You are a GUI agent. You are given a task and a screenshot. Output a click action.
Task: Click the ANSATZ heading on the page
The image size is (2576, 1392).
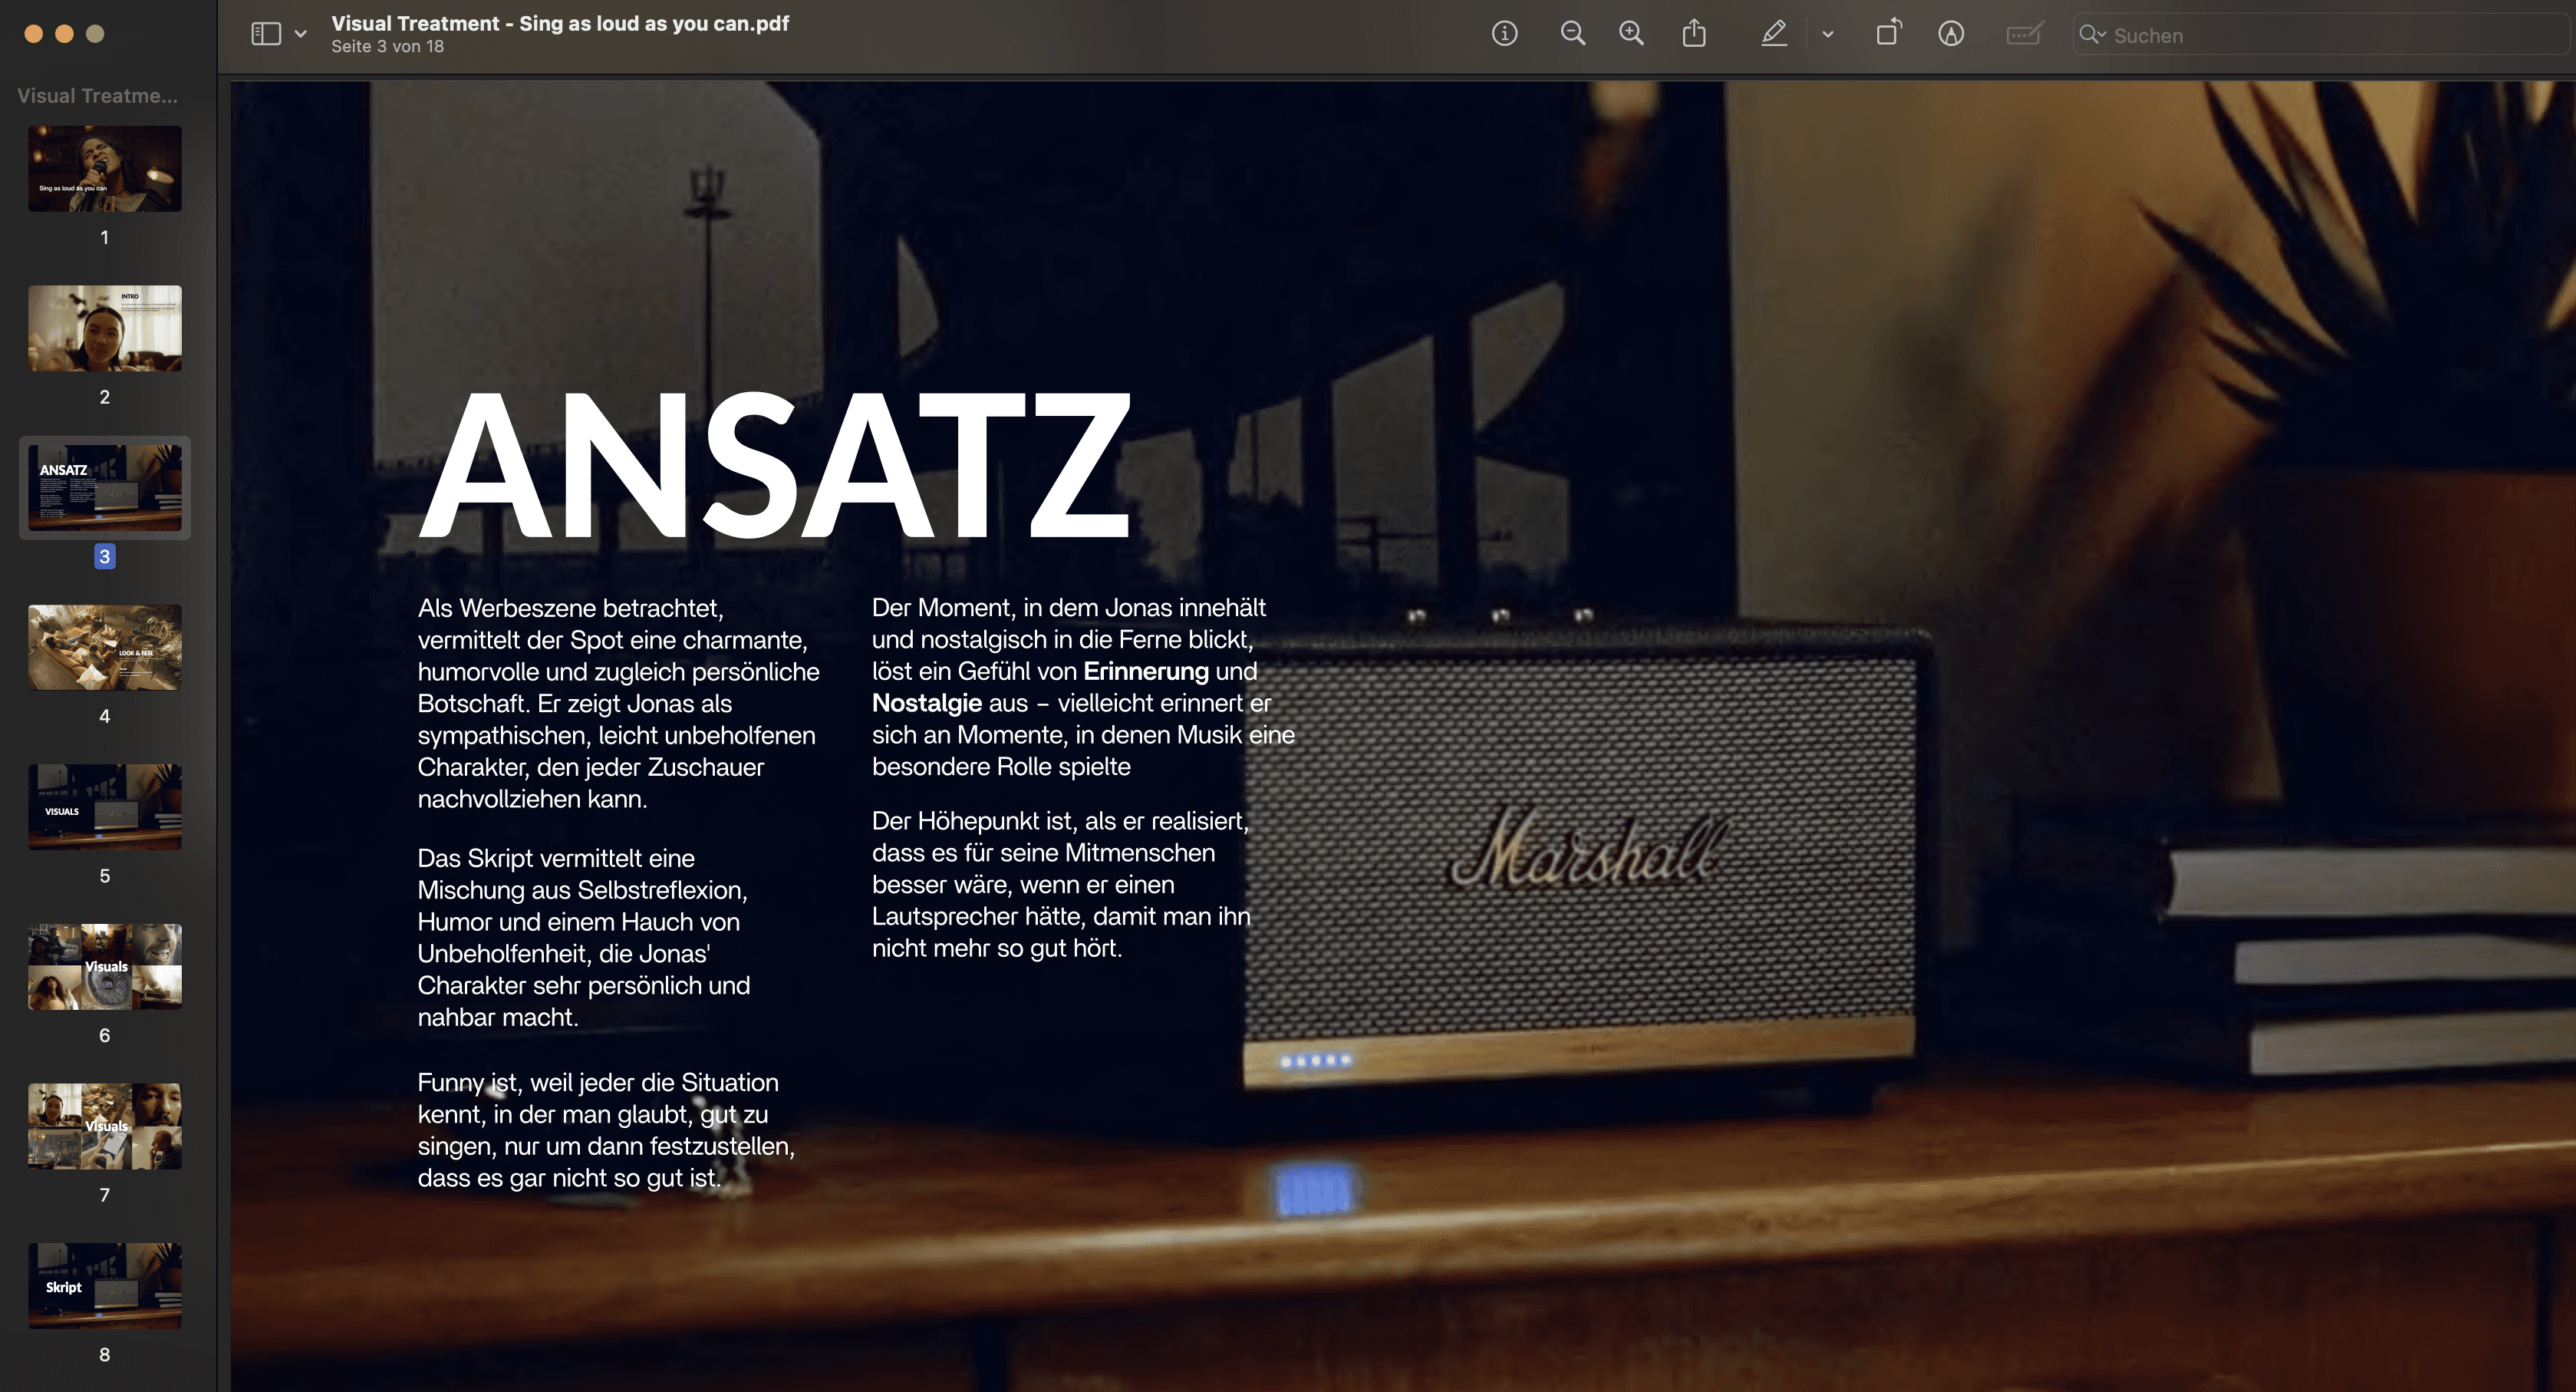776,465
